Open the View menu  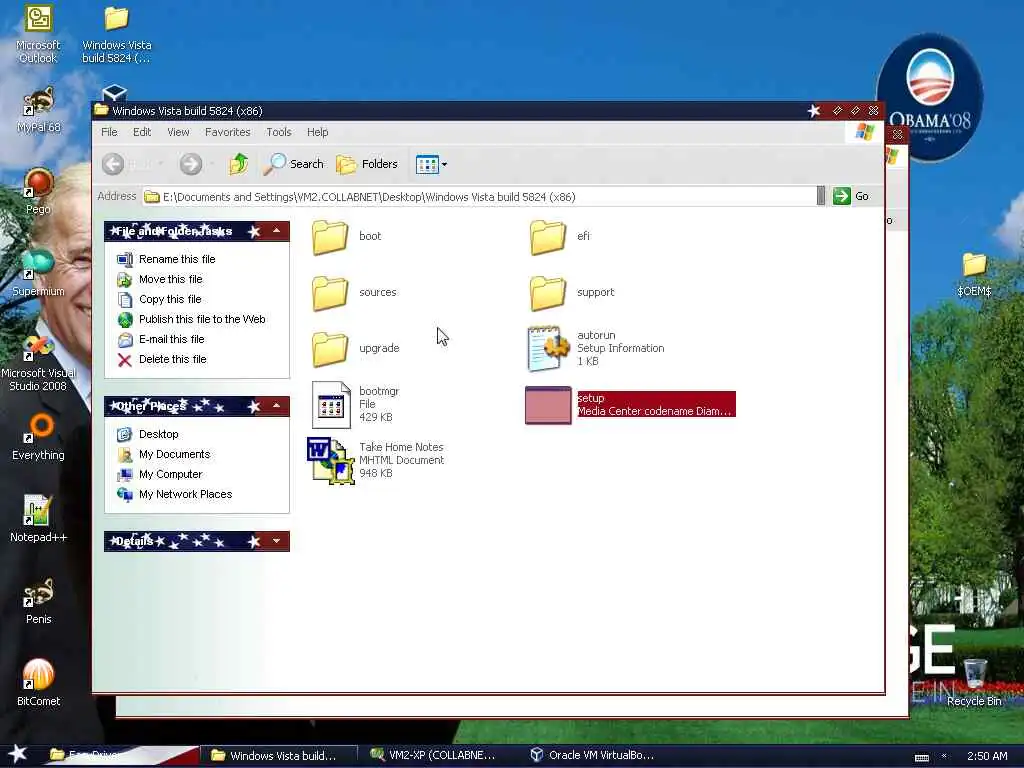tap(178, 132)
